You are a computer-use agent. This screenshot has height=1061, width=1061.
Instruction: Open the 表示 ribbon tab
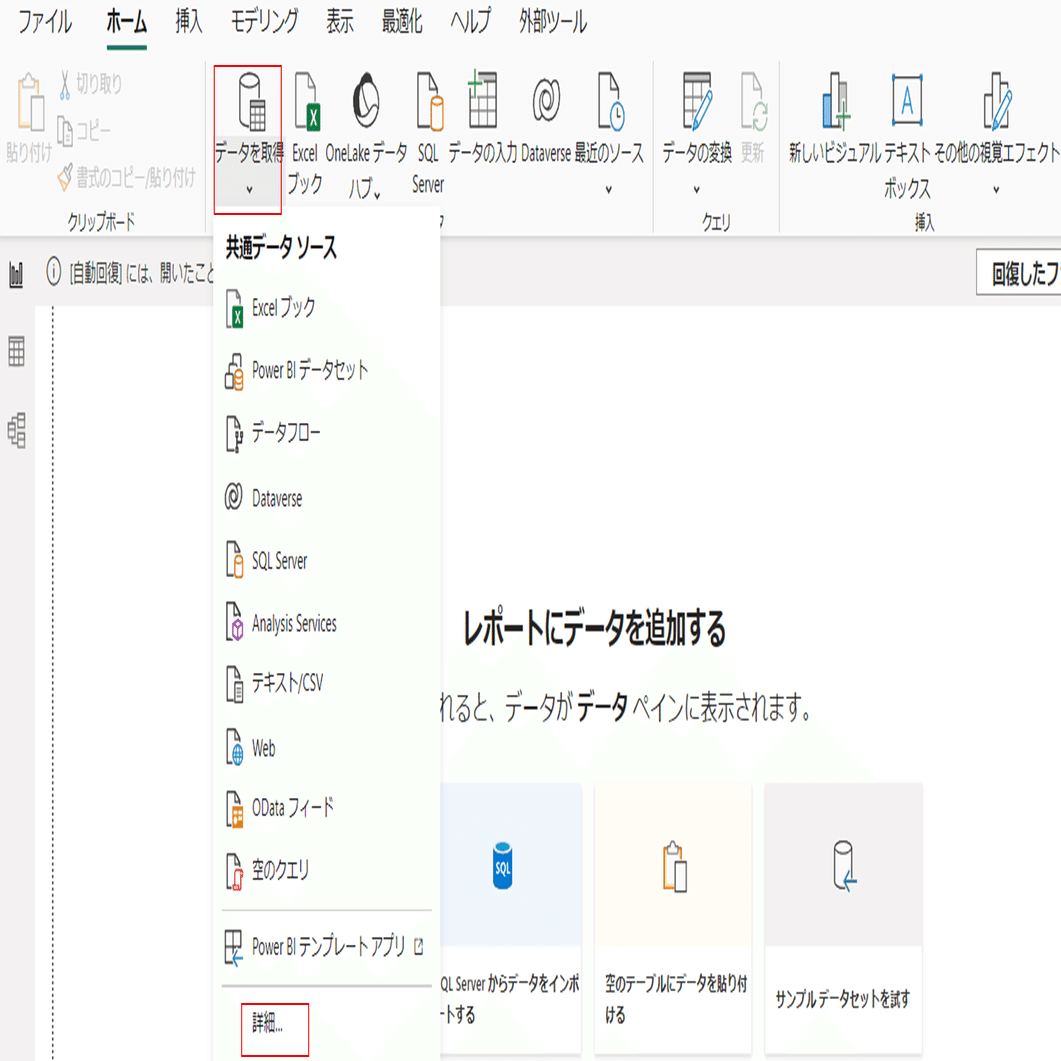click(x=340, y=22)
